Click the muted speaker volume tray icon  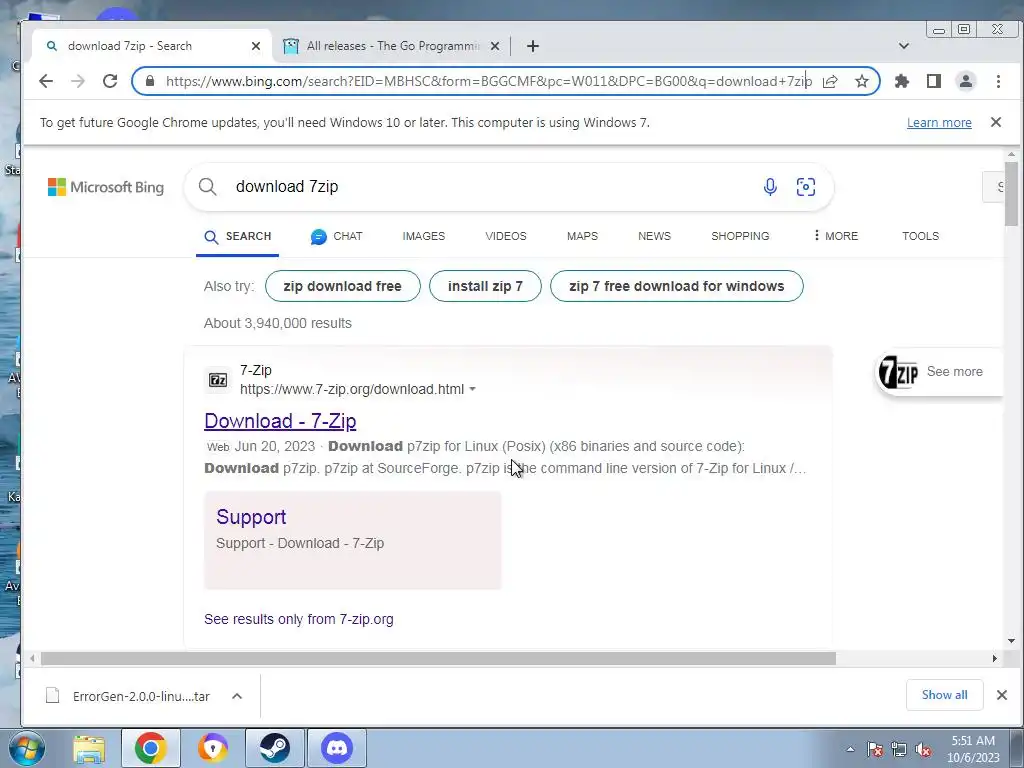tap(923, 750)
